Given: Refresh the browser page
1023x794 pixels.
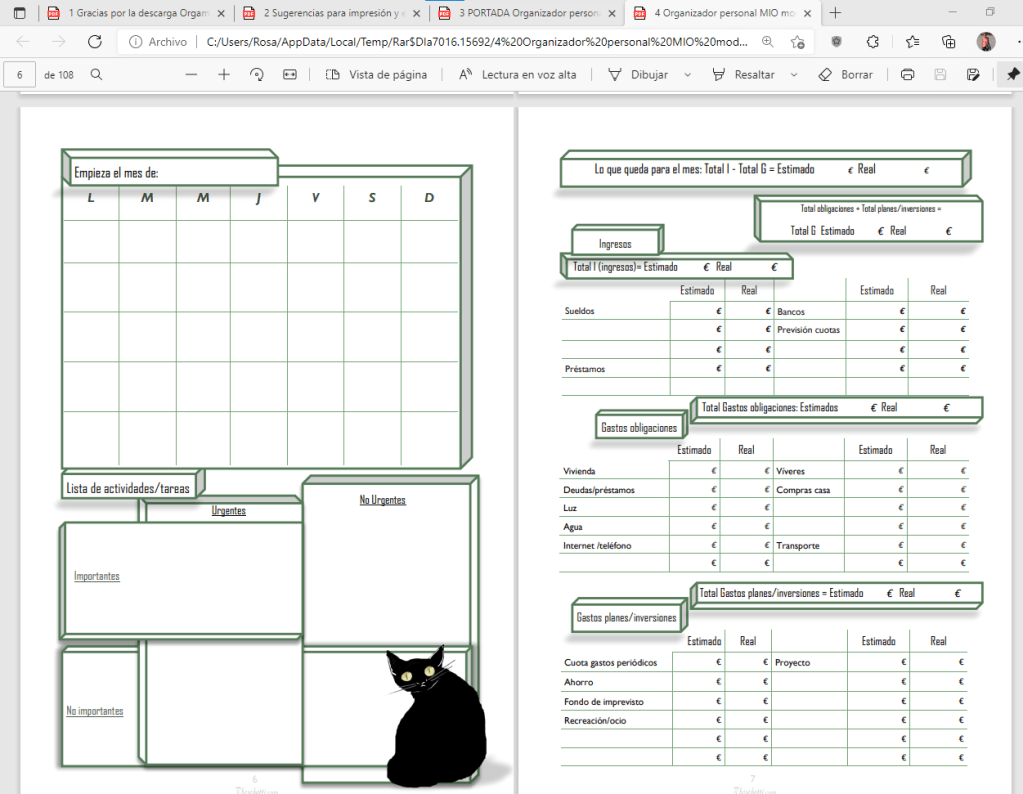Looking at the screenshot, I should 95,42.
